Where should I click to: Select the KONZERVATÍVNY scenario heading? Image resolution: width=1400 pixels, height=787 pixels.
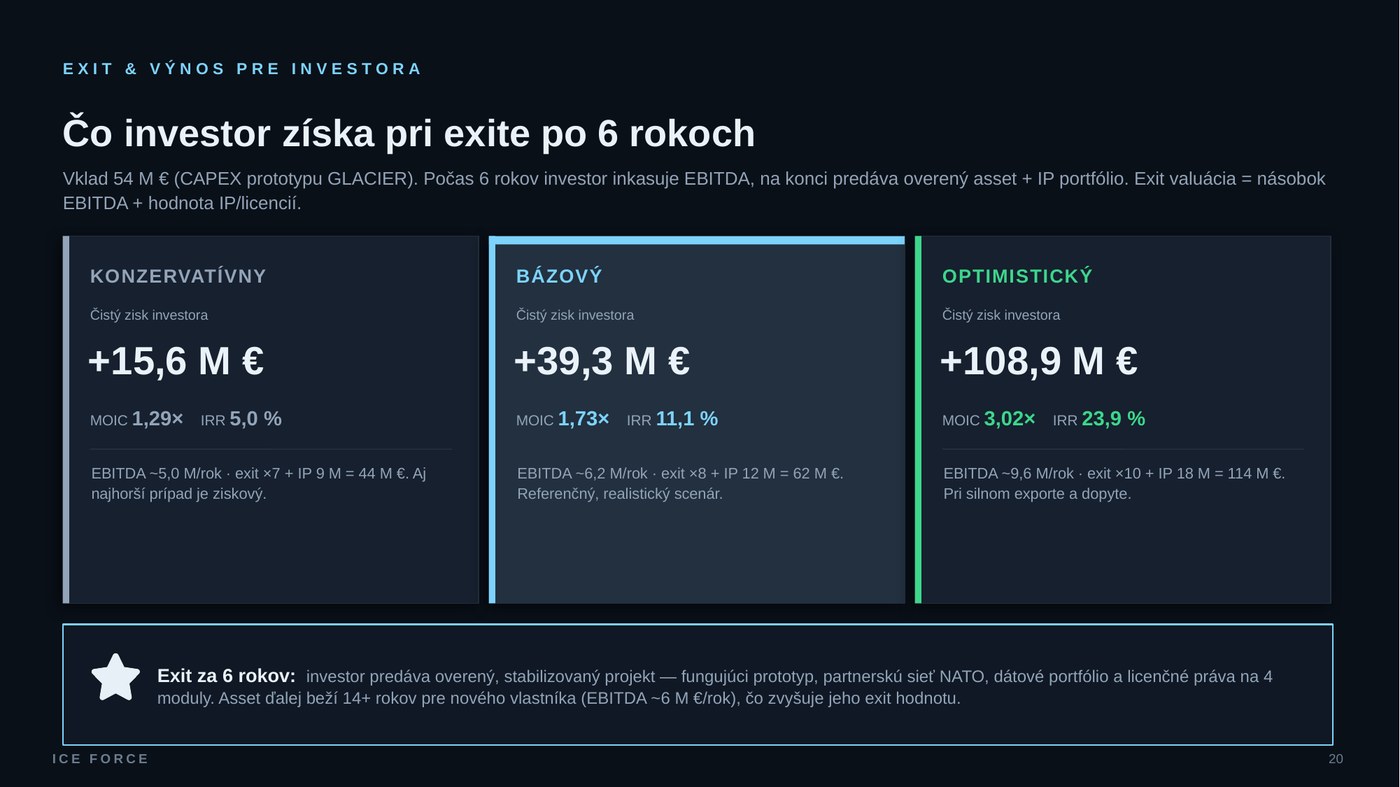pos(178,276)
